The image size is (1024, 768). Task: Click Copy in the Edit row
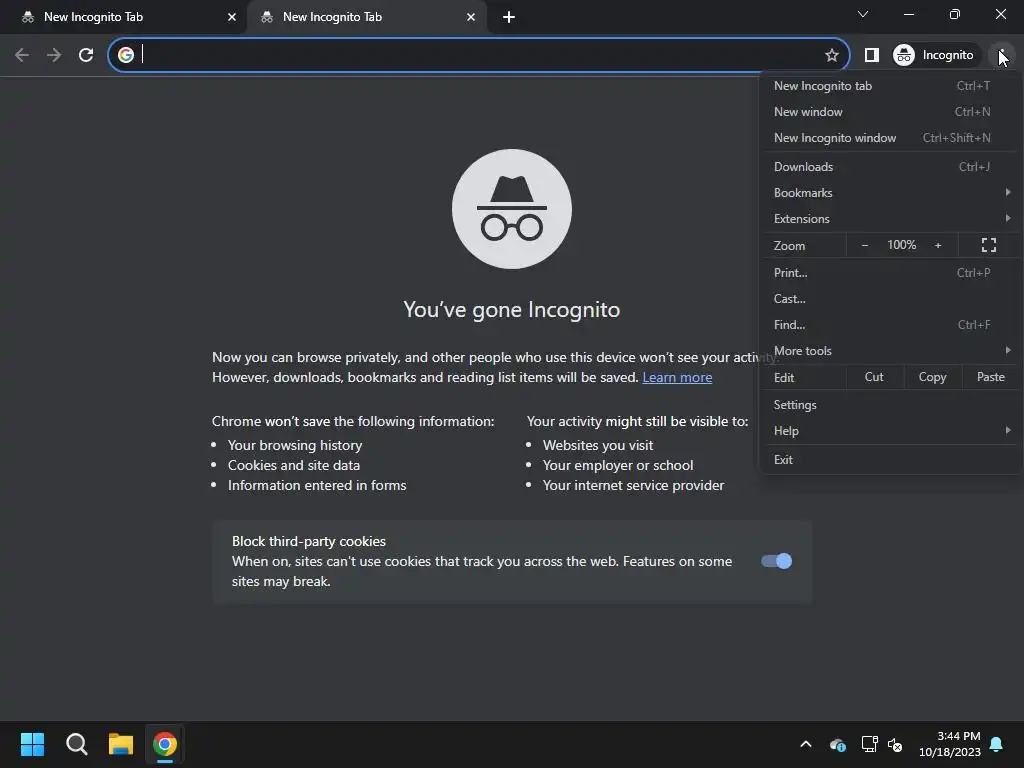(932, 377)
